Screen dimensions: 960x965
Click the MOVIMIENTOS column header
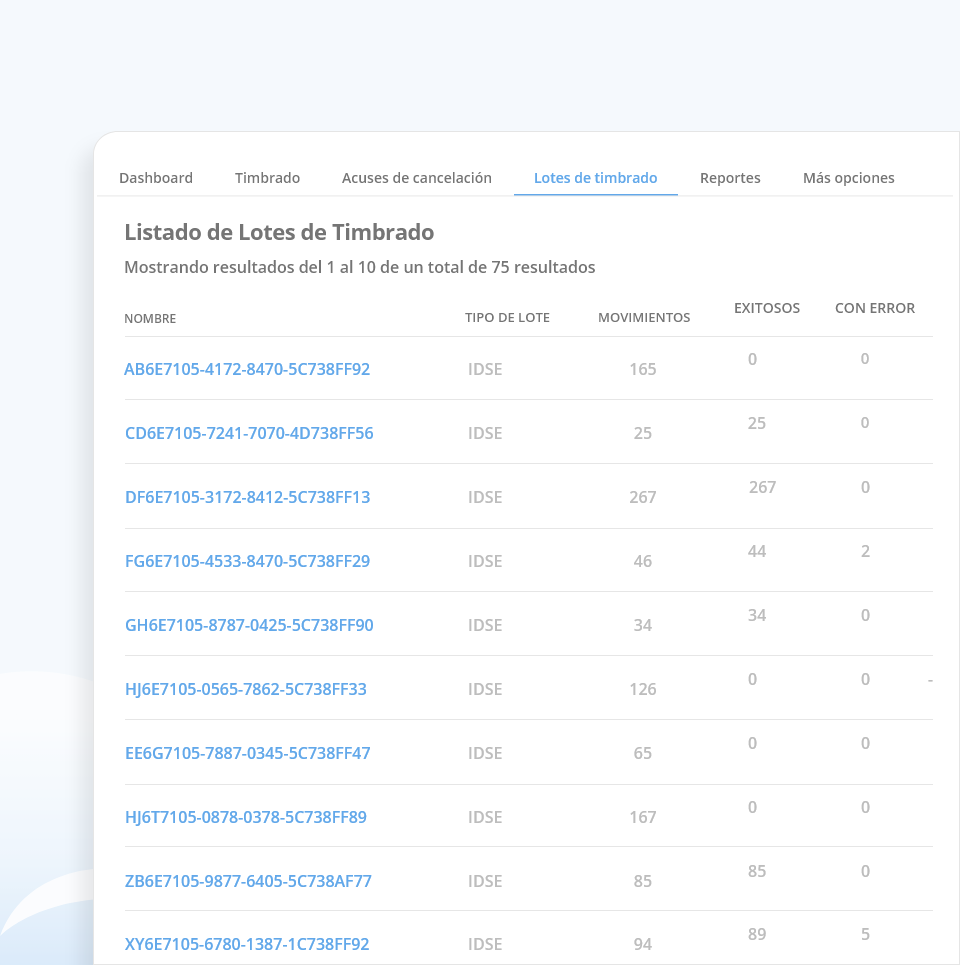pyautogui.click(x=644, y=318)
